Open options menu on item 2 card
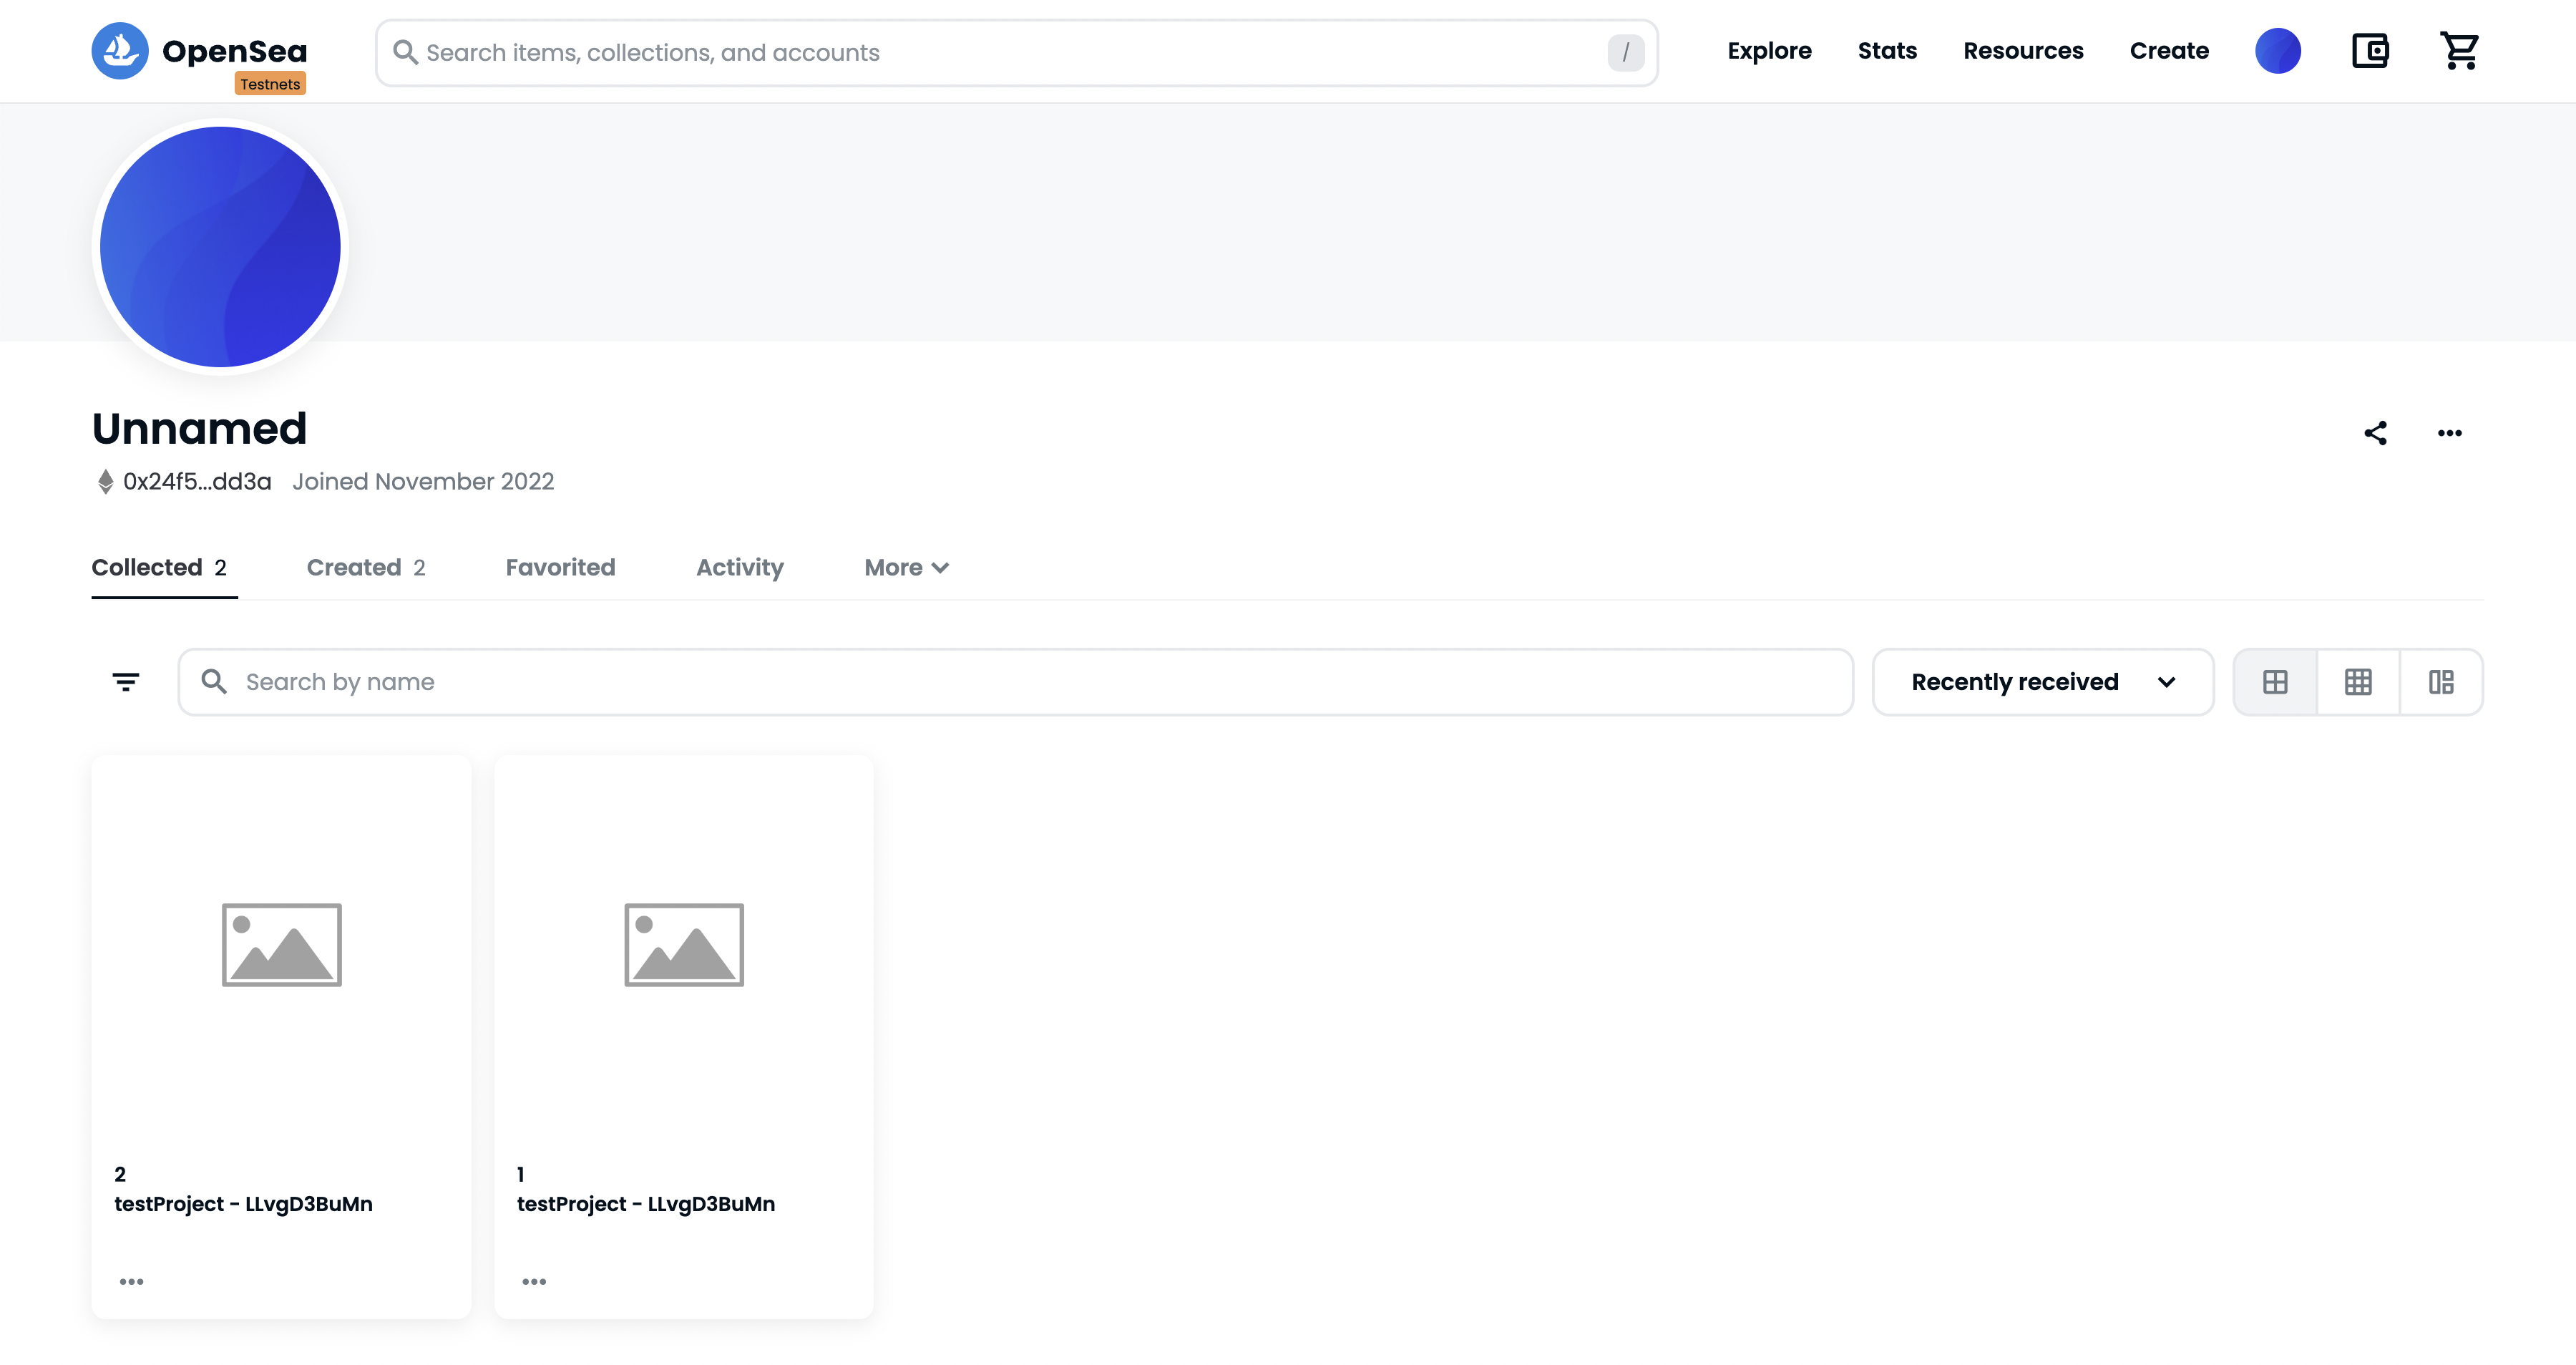Screen dimensions: 2576x1365 point(131,1281)
